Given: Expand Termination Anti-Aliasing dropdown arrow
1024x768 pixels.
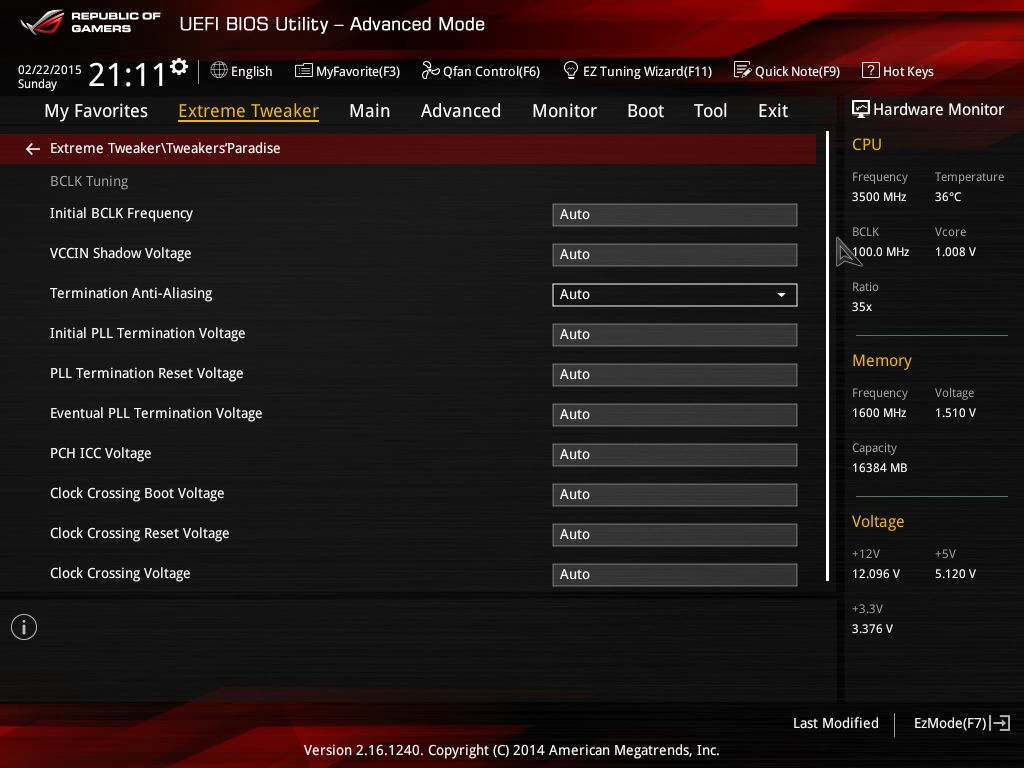Looking at the screenshot, I should click(x=781, y=295).
